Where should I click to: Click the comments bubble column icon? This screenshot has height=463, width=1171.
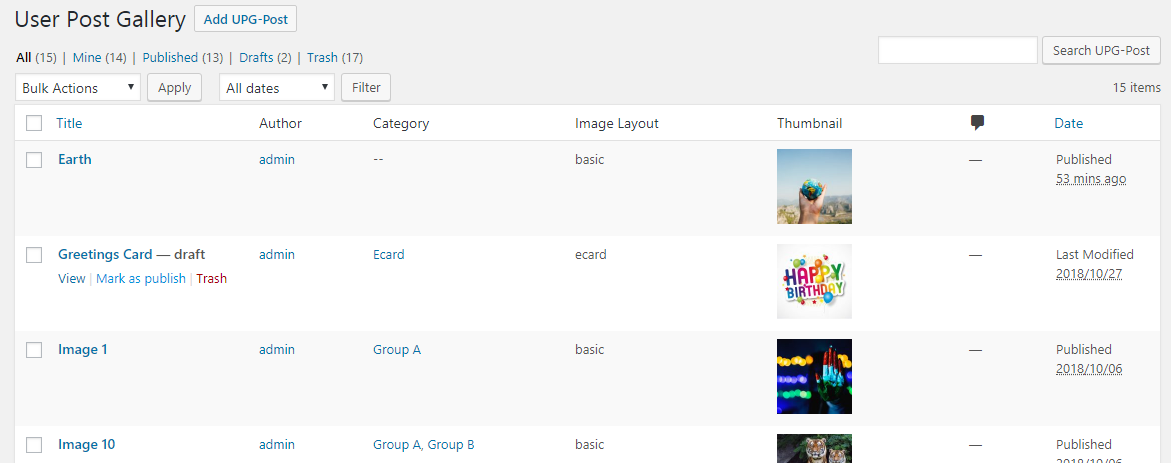point(977,123)
